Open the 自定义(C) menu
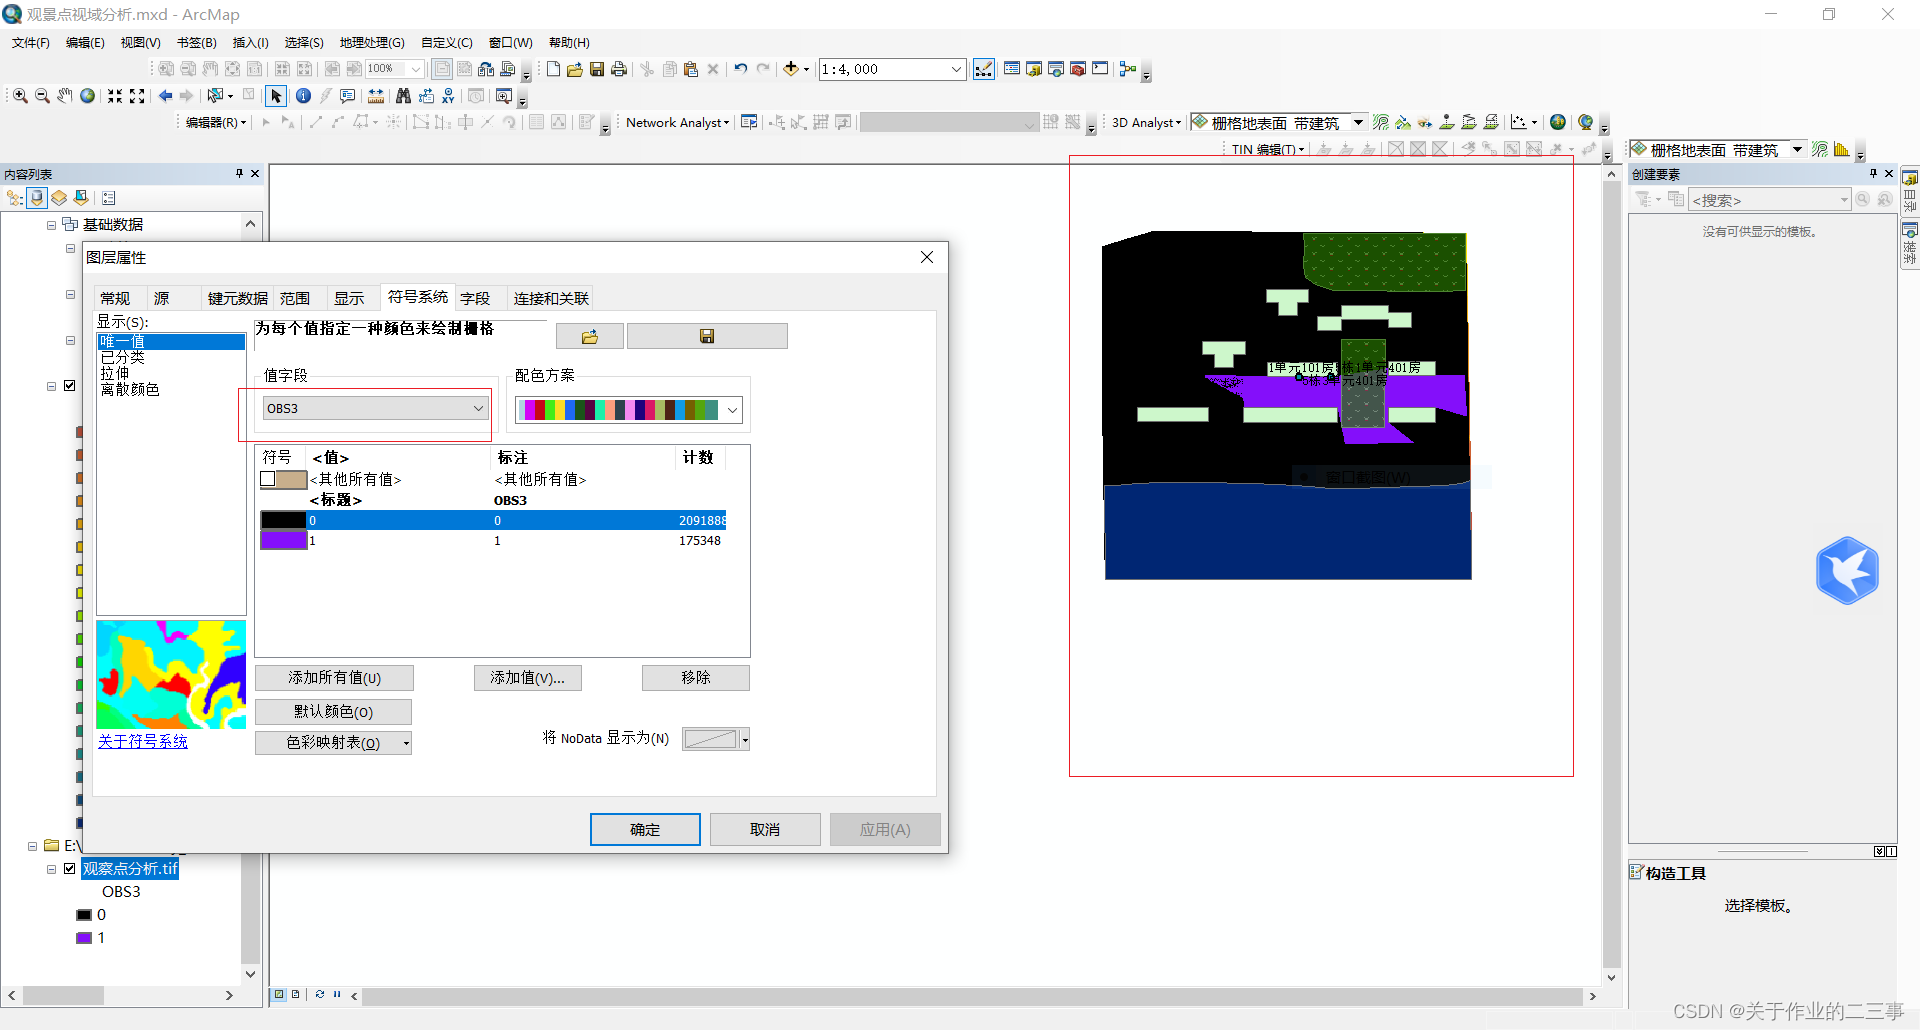The image size is (1920, 1030). pyautogui.click(x=446, y=43)
